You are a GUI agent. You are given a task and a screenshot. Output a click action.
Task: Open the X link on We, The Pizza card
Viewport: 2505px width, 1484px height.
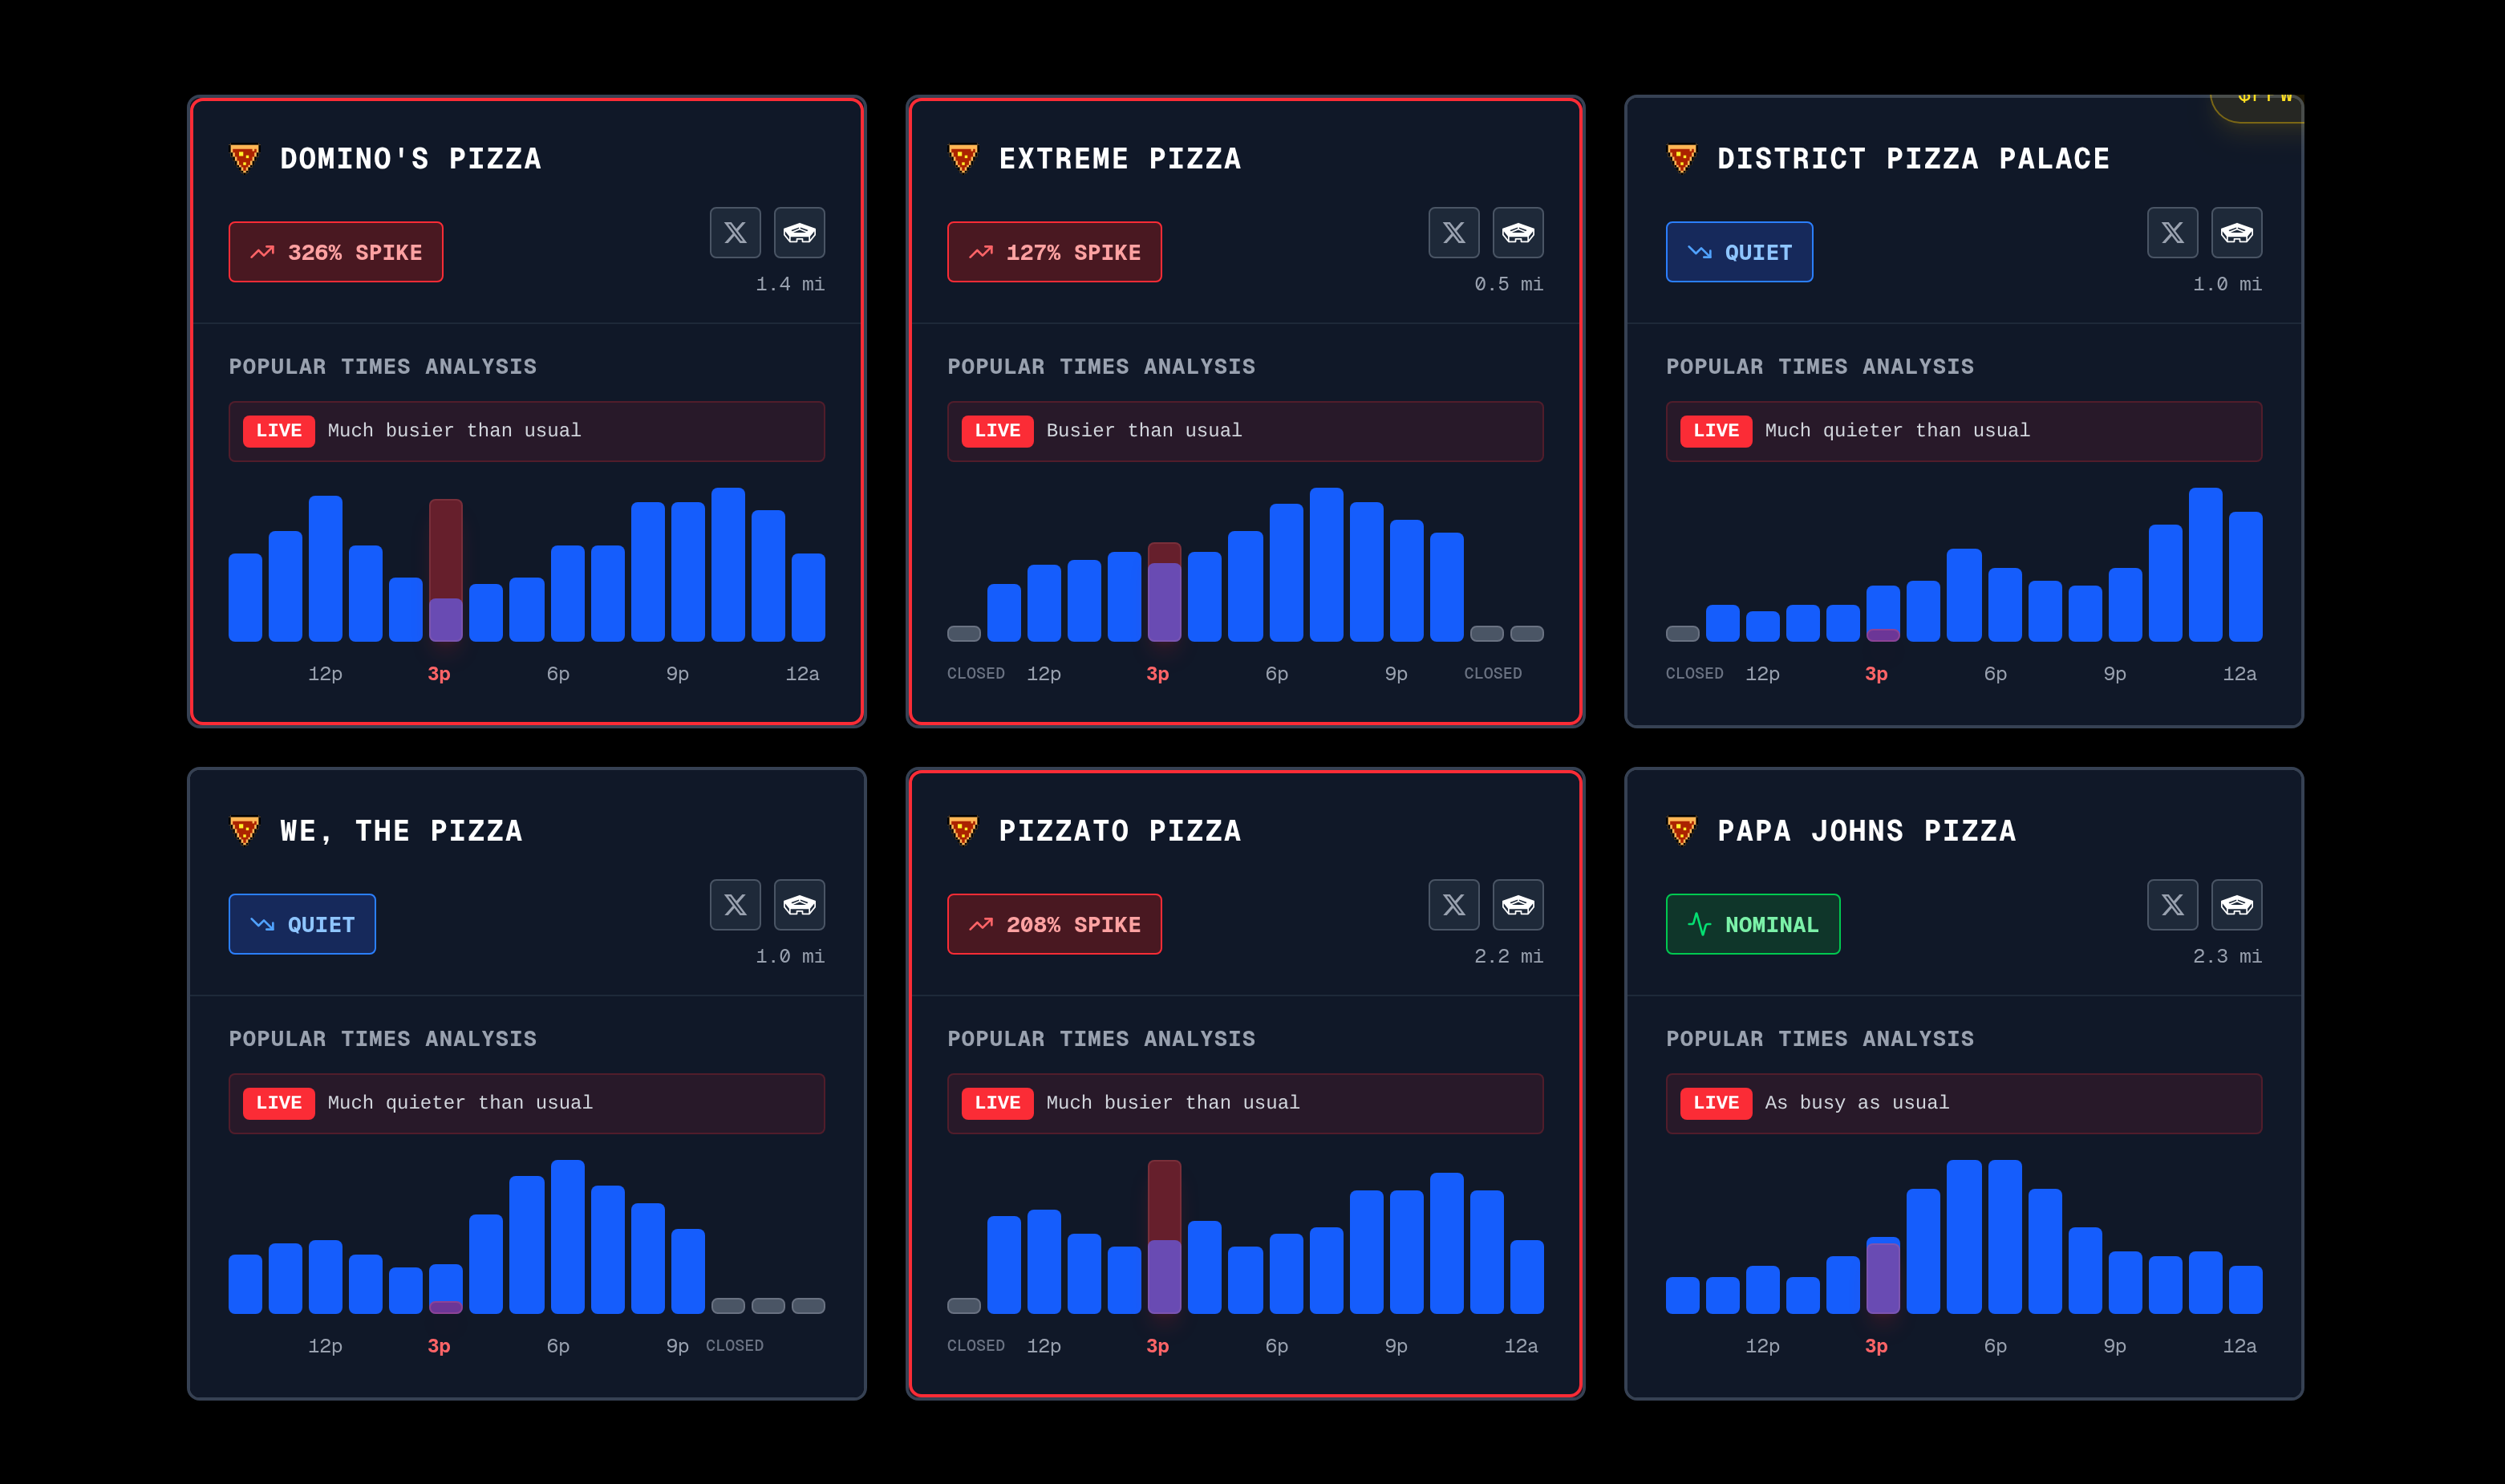pyautogui.click(x=735, y=905)
